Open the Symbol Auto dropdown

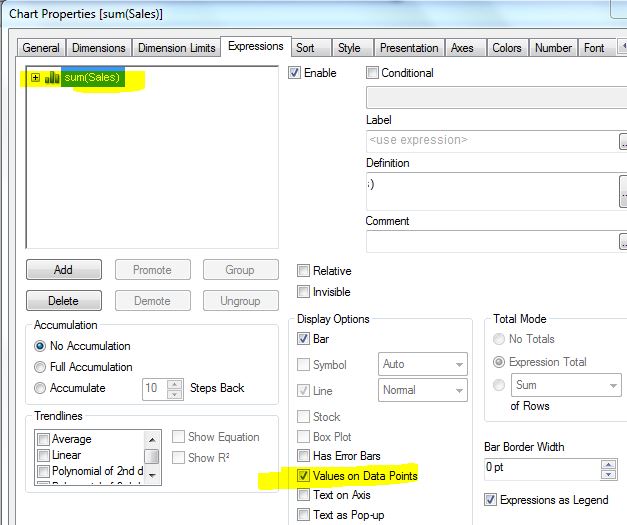[423, 364]
